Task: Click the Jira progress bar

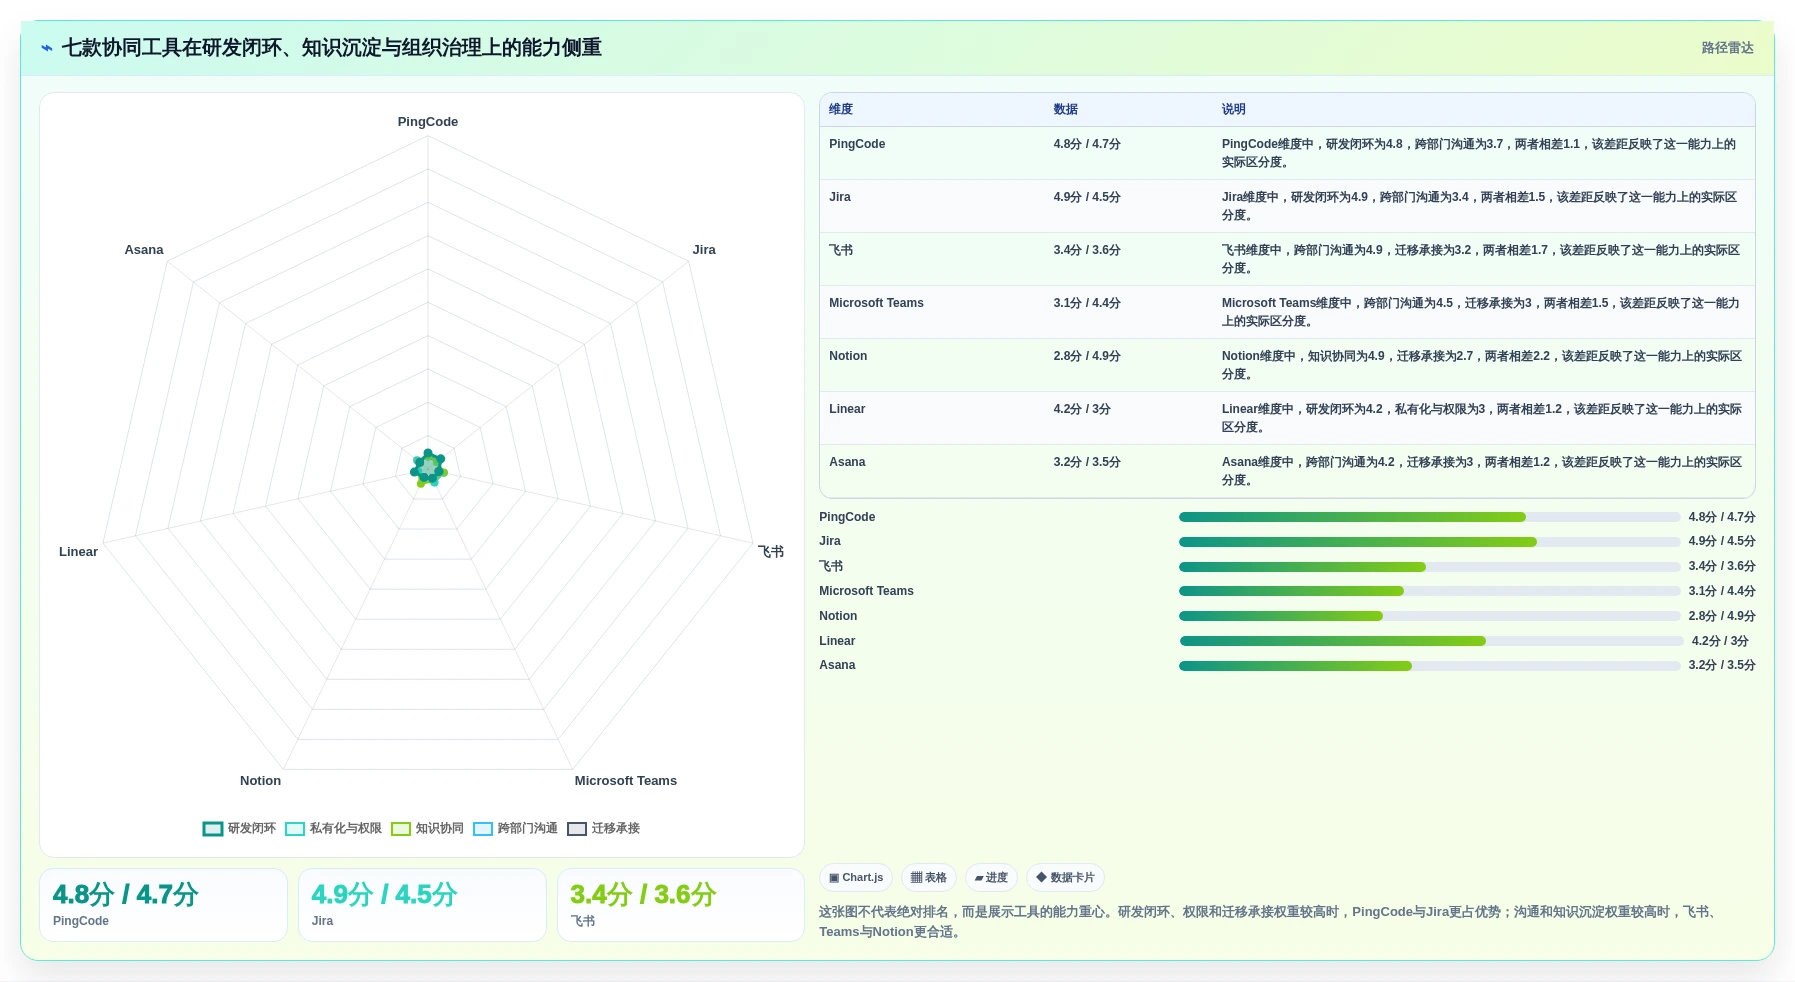Action: [1430, 542]
